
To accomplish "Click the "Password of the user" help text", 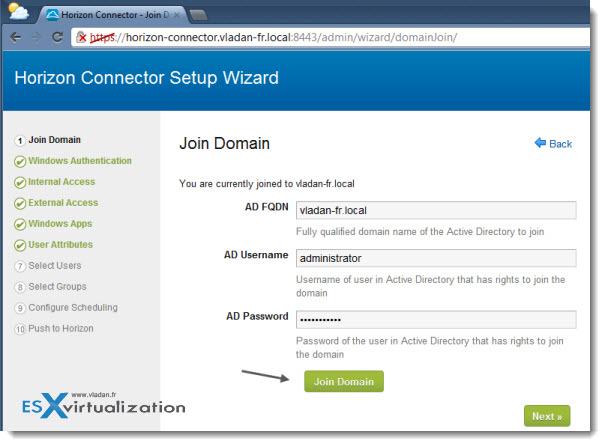I will (x=430, y=347).
